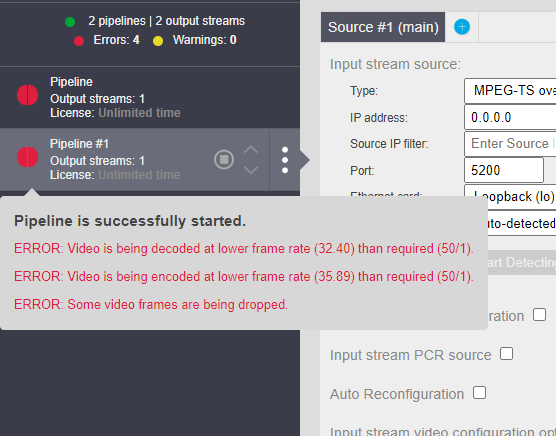
Task: Select the first Pipeline entry in the list
Action: 150,97
